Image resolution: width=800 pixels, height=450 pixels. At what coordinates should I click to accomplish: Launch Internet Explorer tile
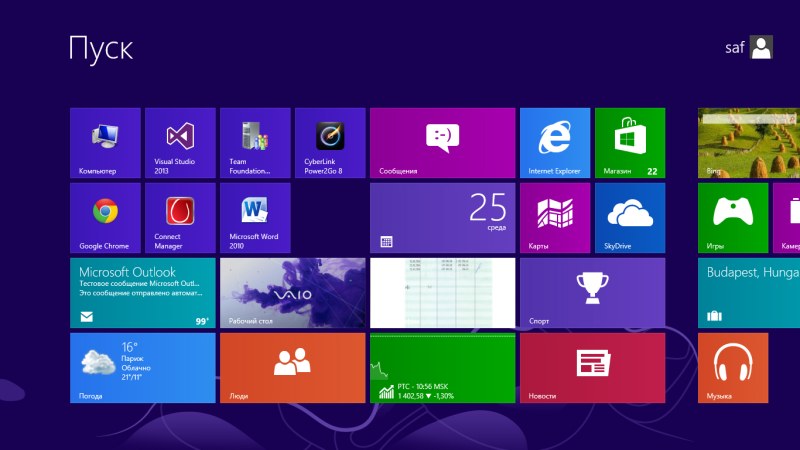pyautogui.click(x=554, y=143)
